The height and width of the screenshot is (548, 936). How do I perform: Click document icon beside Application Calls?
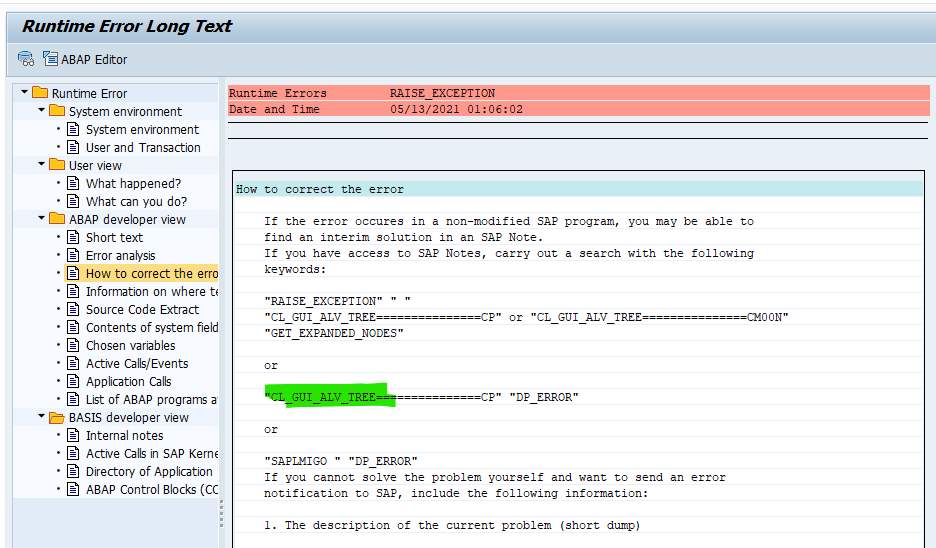pyautogui.click(x=73, y=381)
